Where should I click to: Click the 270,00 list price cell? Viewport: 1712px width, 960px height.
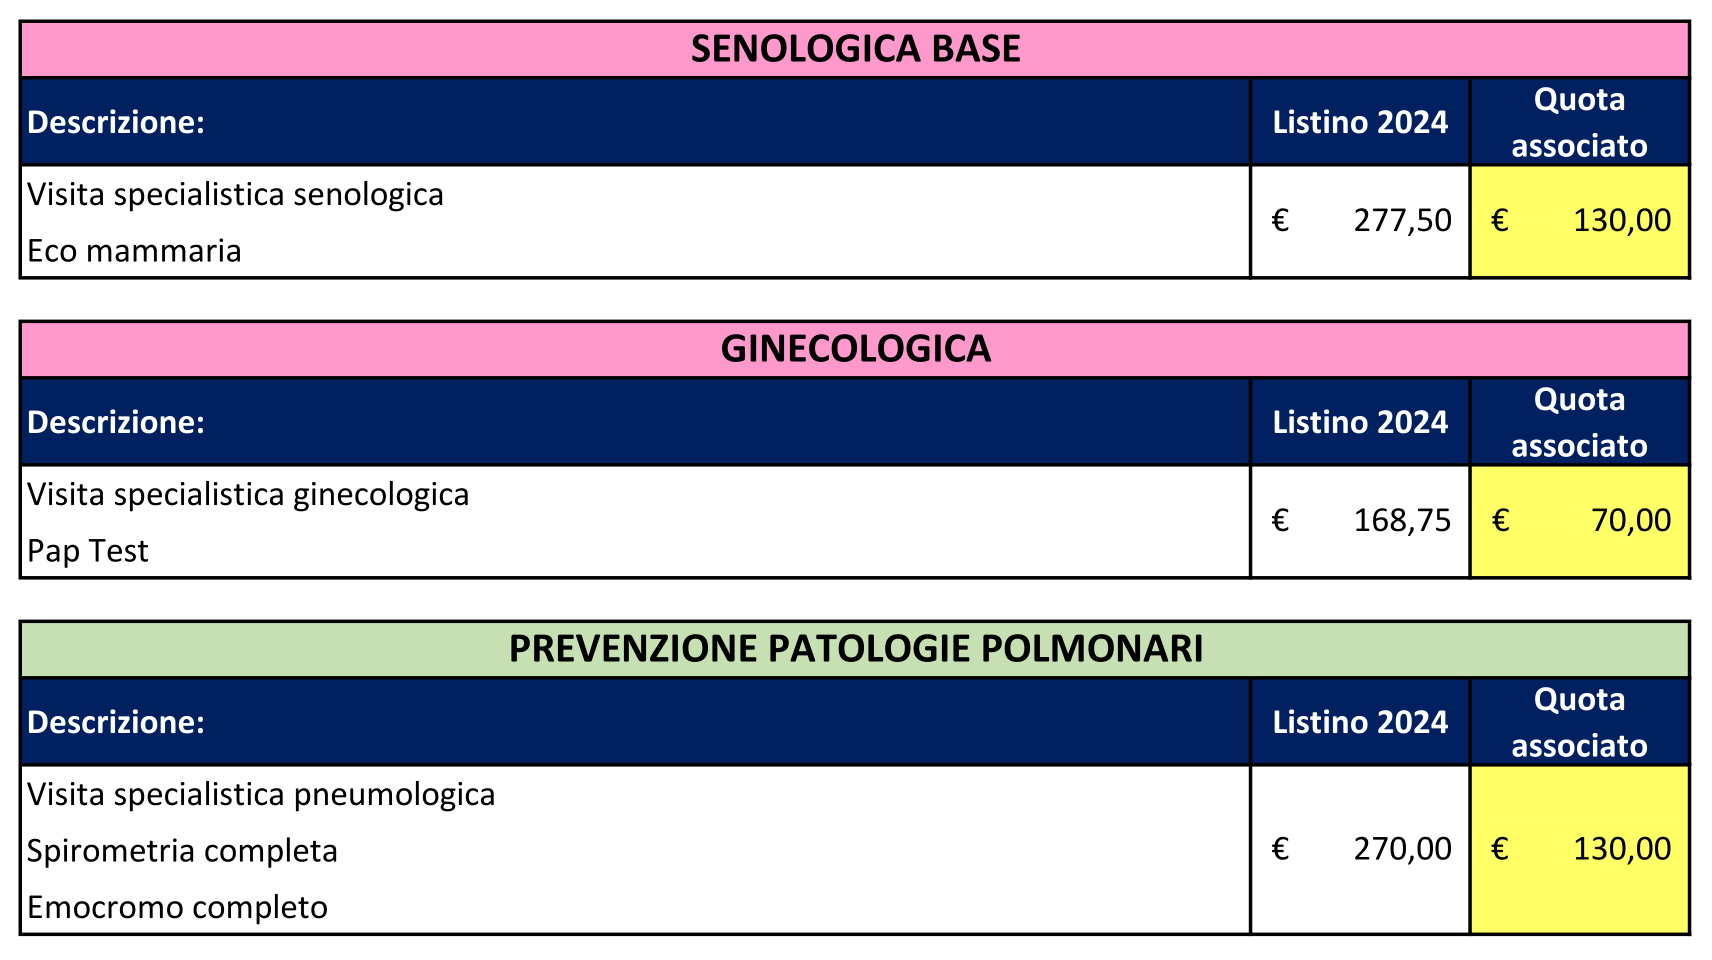(x=1360, y=849)
